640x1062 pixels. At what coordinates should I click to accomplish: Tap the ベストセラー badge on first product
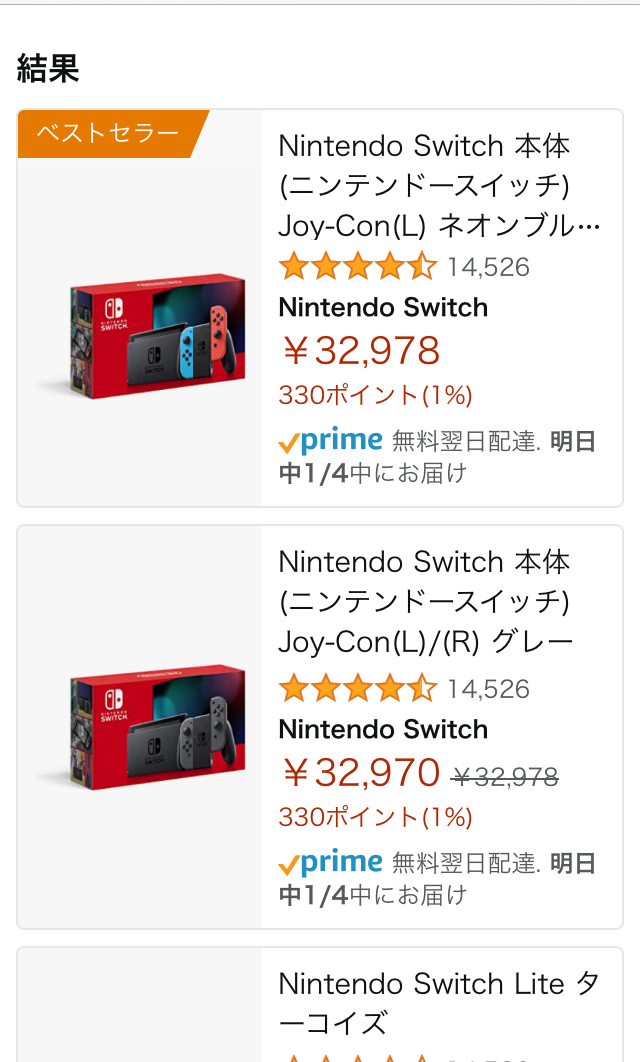(x=108, y=133)
